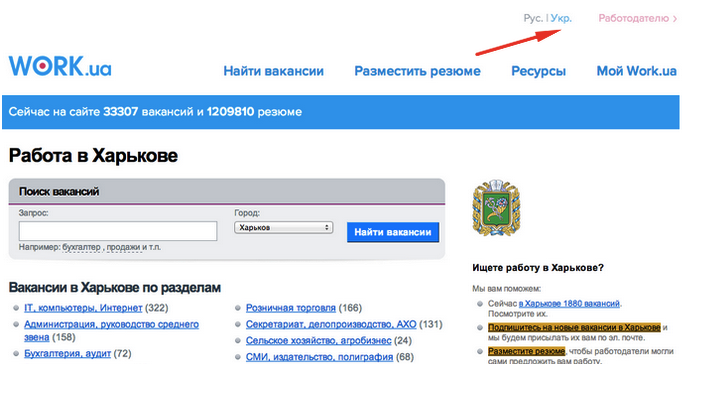The height and width of the screenshot is (395, 715).
Task: Click the 1209810 резюме counter text
Action: click(254, 112)
